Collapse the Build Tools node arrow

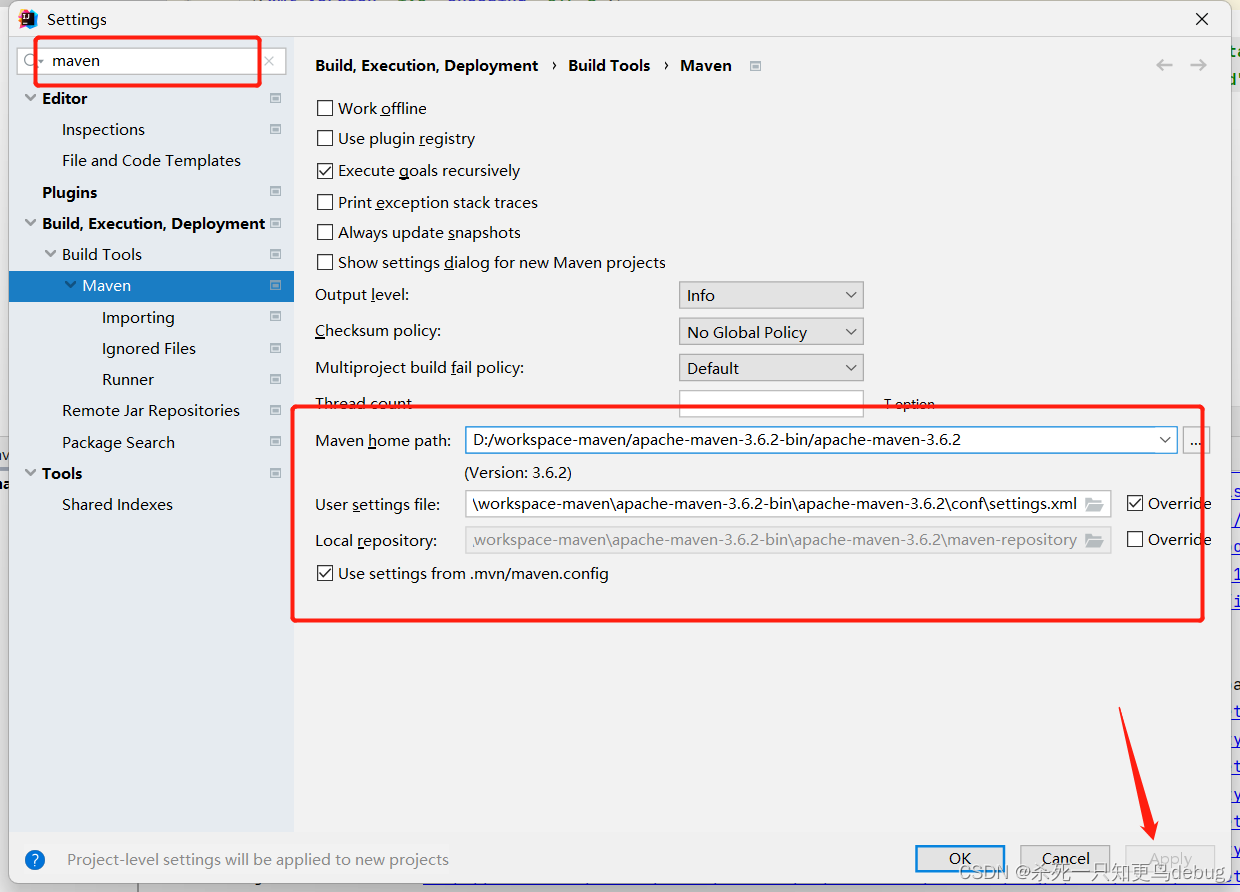pos(50,254)
